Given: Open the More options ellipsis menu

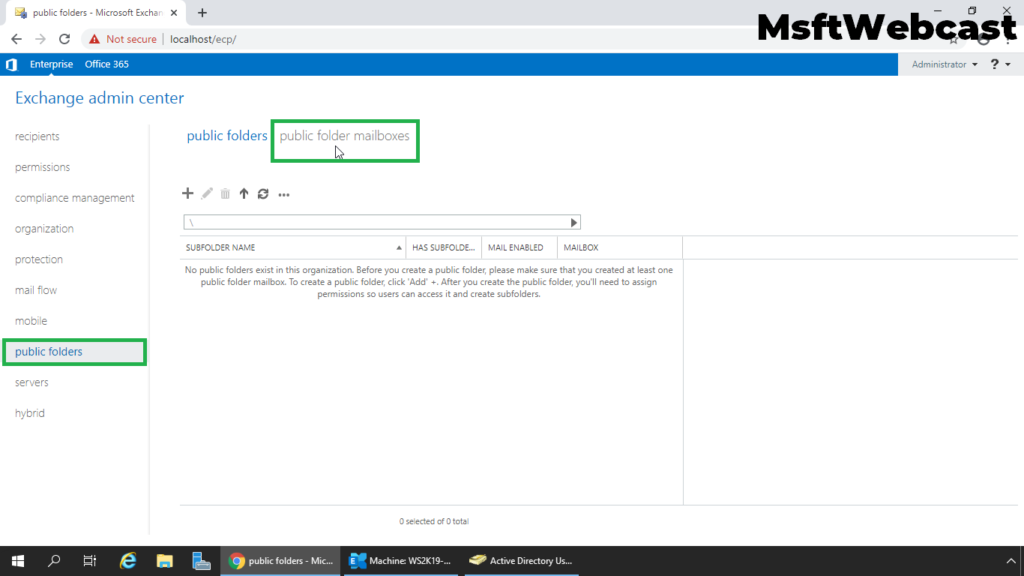Looking at the screenshot, I should (283, 195).
